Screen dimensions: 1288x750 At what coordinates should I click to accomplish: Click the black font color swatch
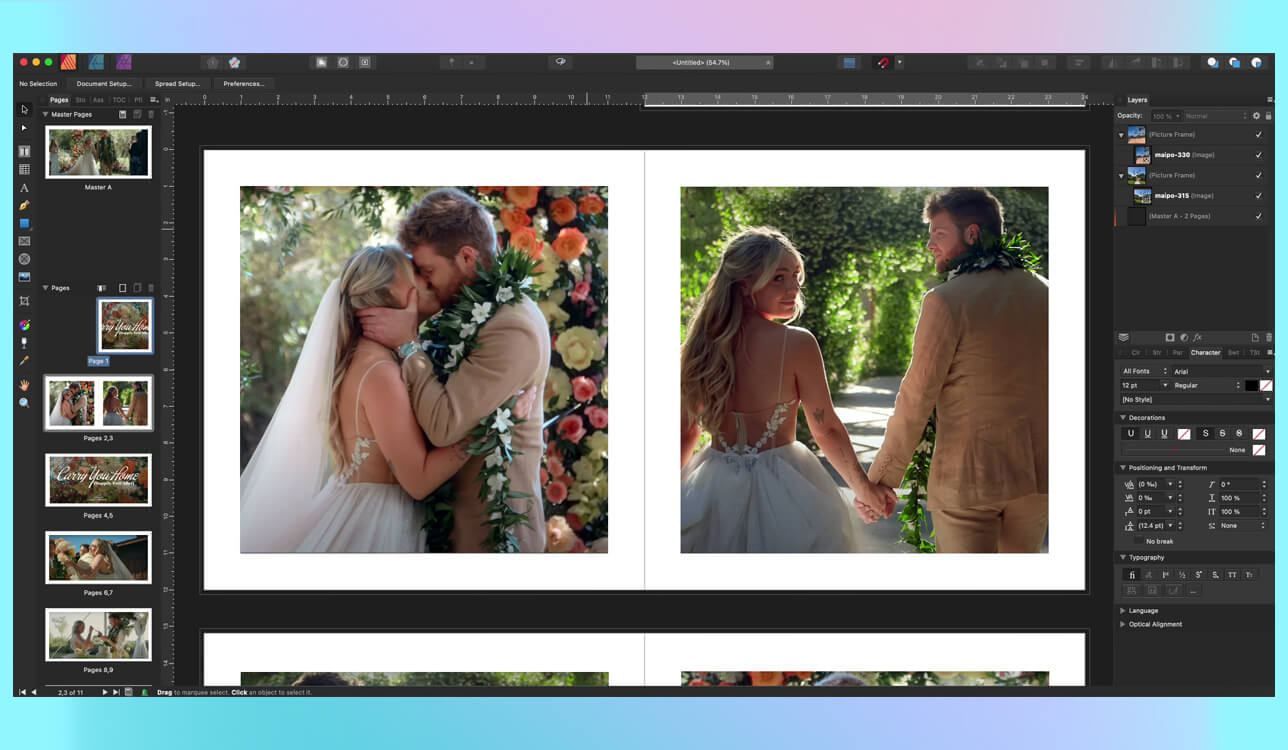(1252, 386)
